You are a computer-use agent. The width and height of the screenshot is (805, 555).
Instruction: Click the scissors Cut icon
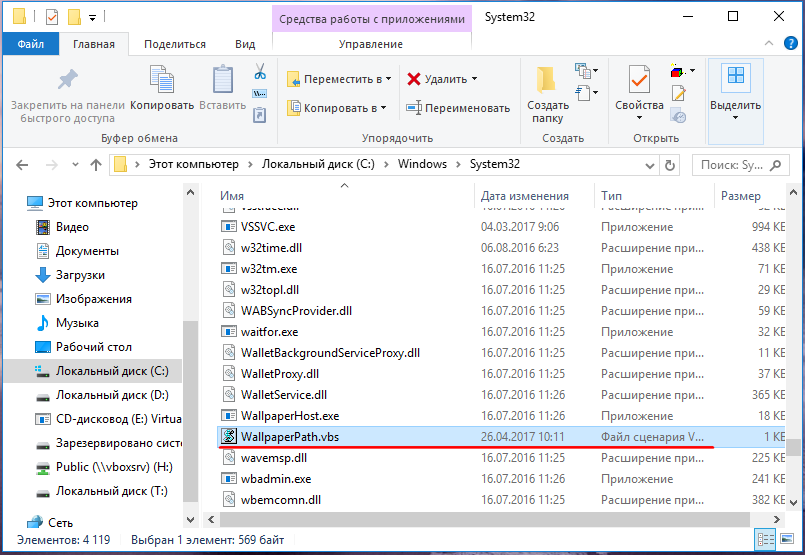(x=260, y=71)
